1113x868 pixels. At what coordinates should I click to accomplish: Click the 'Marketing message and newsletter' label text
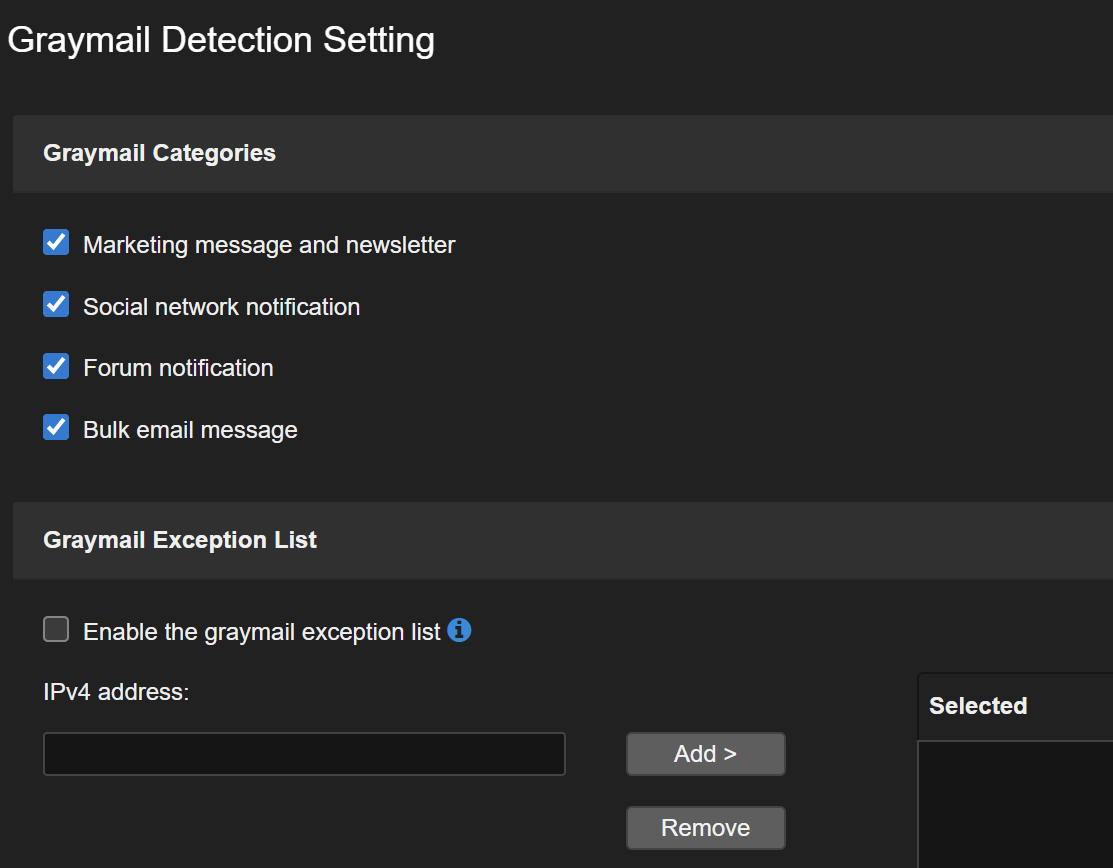[269, 245]
